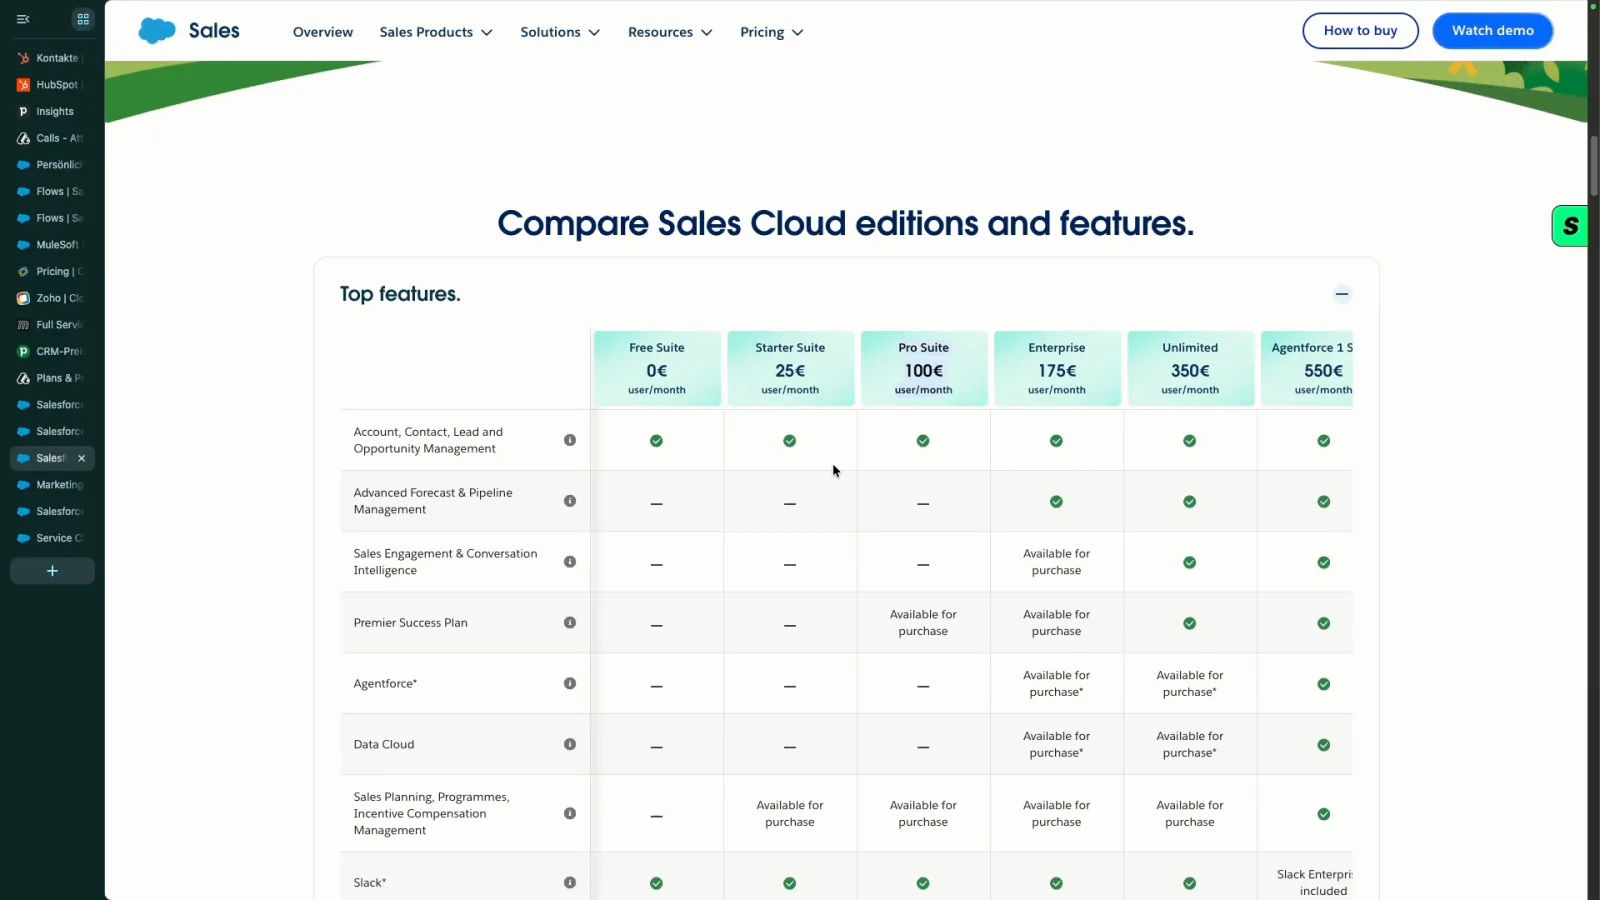Open the MuleSoft tab
This screenshot has height=900, width=1600.
click(52, 245)
